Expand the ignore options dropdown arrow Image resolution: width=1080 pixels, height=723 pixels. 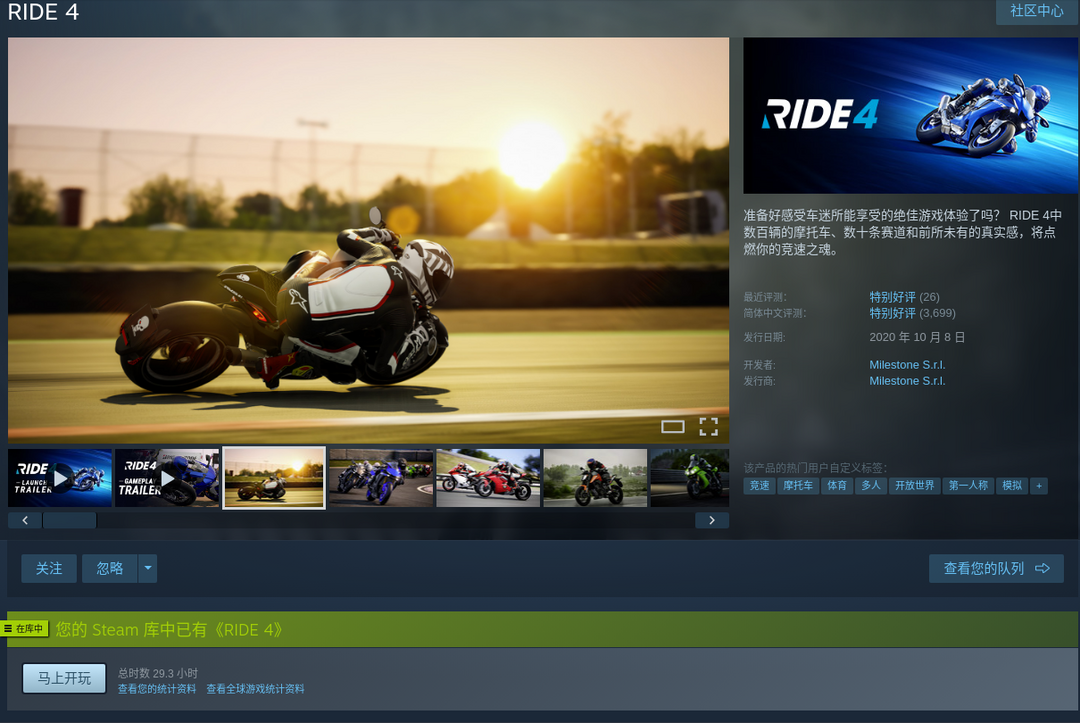[147, 569]
